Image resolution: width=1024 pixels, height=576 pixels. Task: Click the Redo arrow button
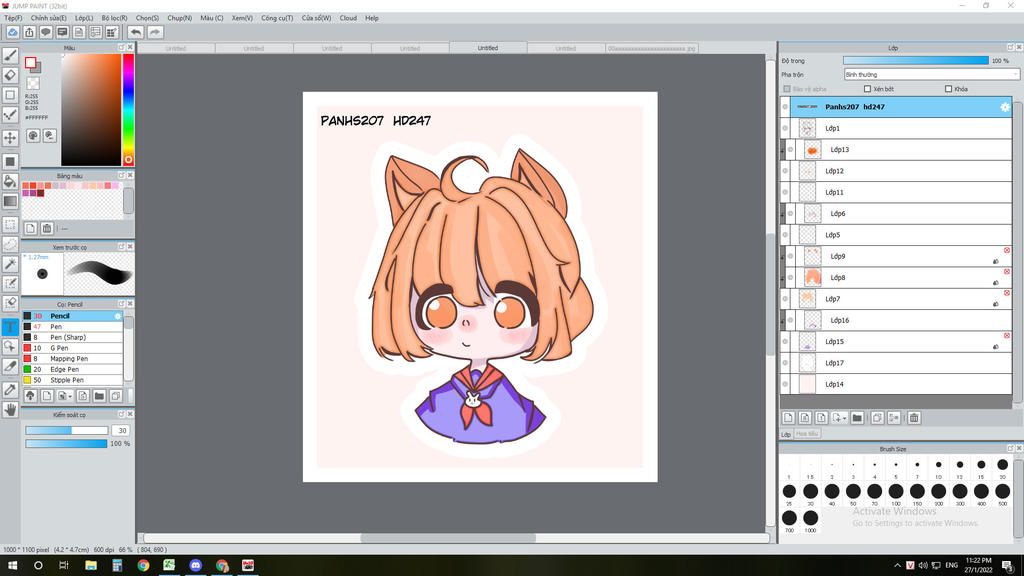pos(155,32)
